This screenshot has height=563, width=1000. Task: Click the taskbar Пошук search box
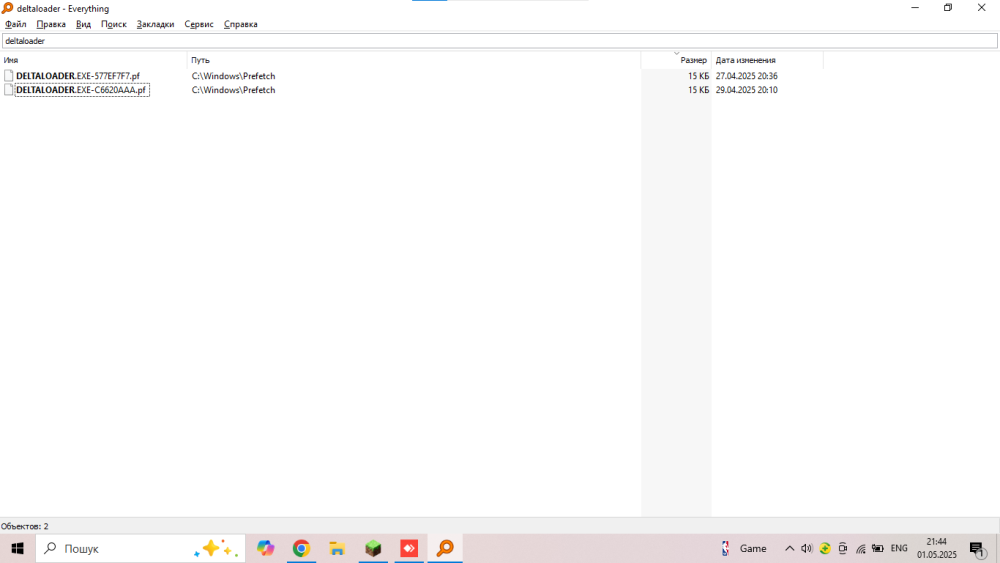point(140,548)
